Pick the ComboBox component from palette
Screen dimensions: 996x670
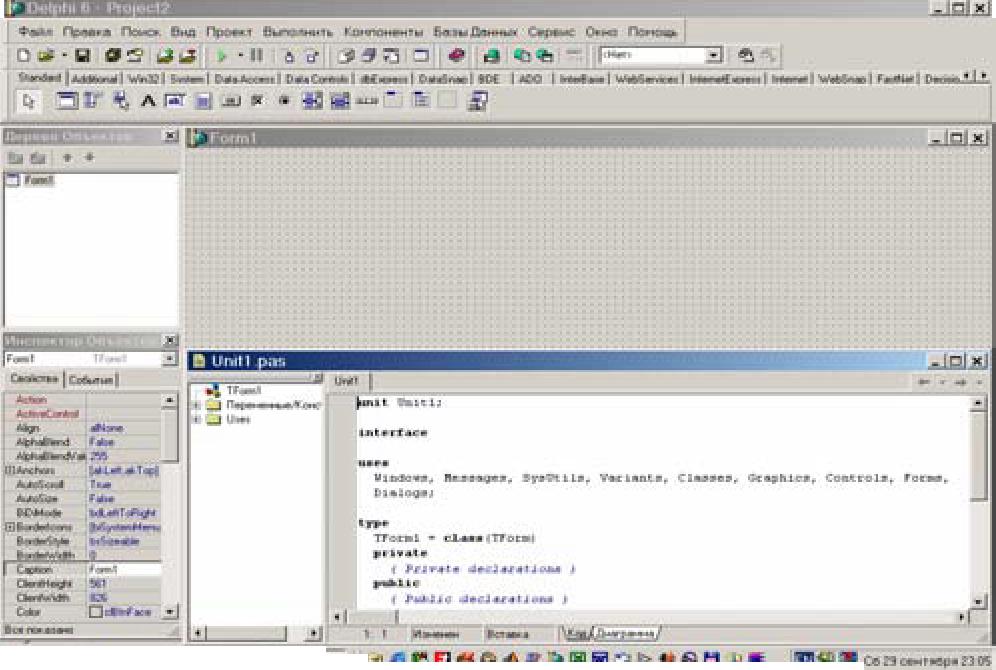tap(340, 101)
